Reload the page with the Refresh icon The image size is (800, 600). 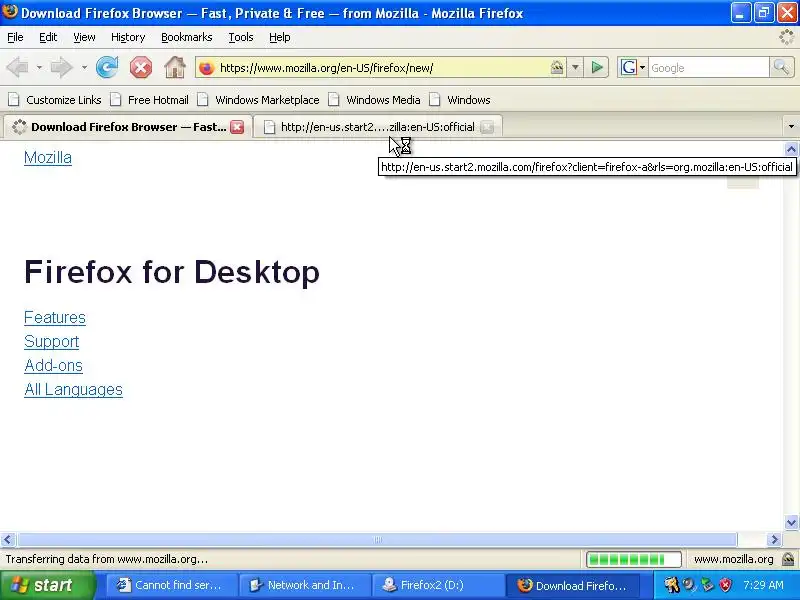[x=107, y=67]
